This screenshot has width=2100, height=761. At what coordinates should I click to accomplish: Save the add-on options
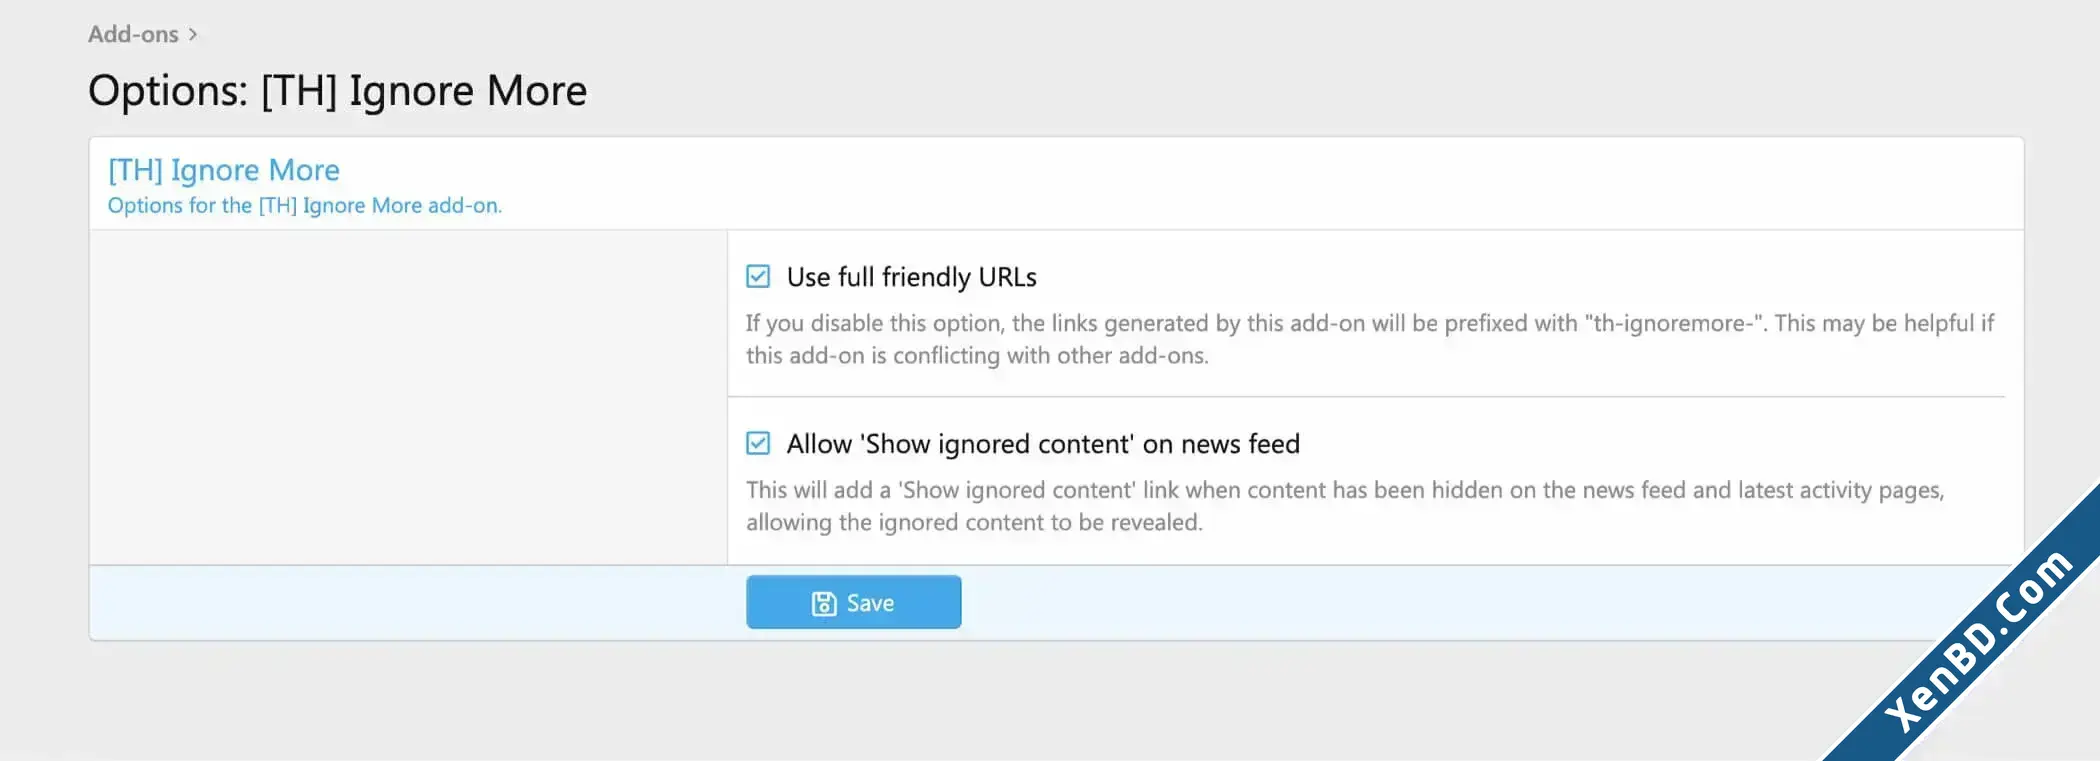tap(854, 602)
